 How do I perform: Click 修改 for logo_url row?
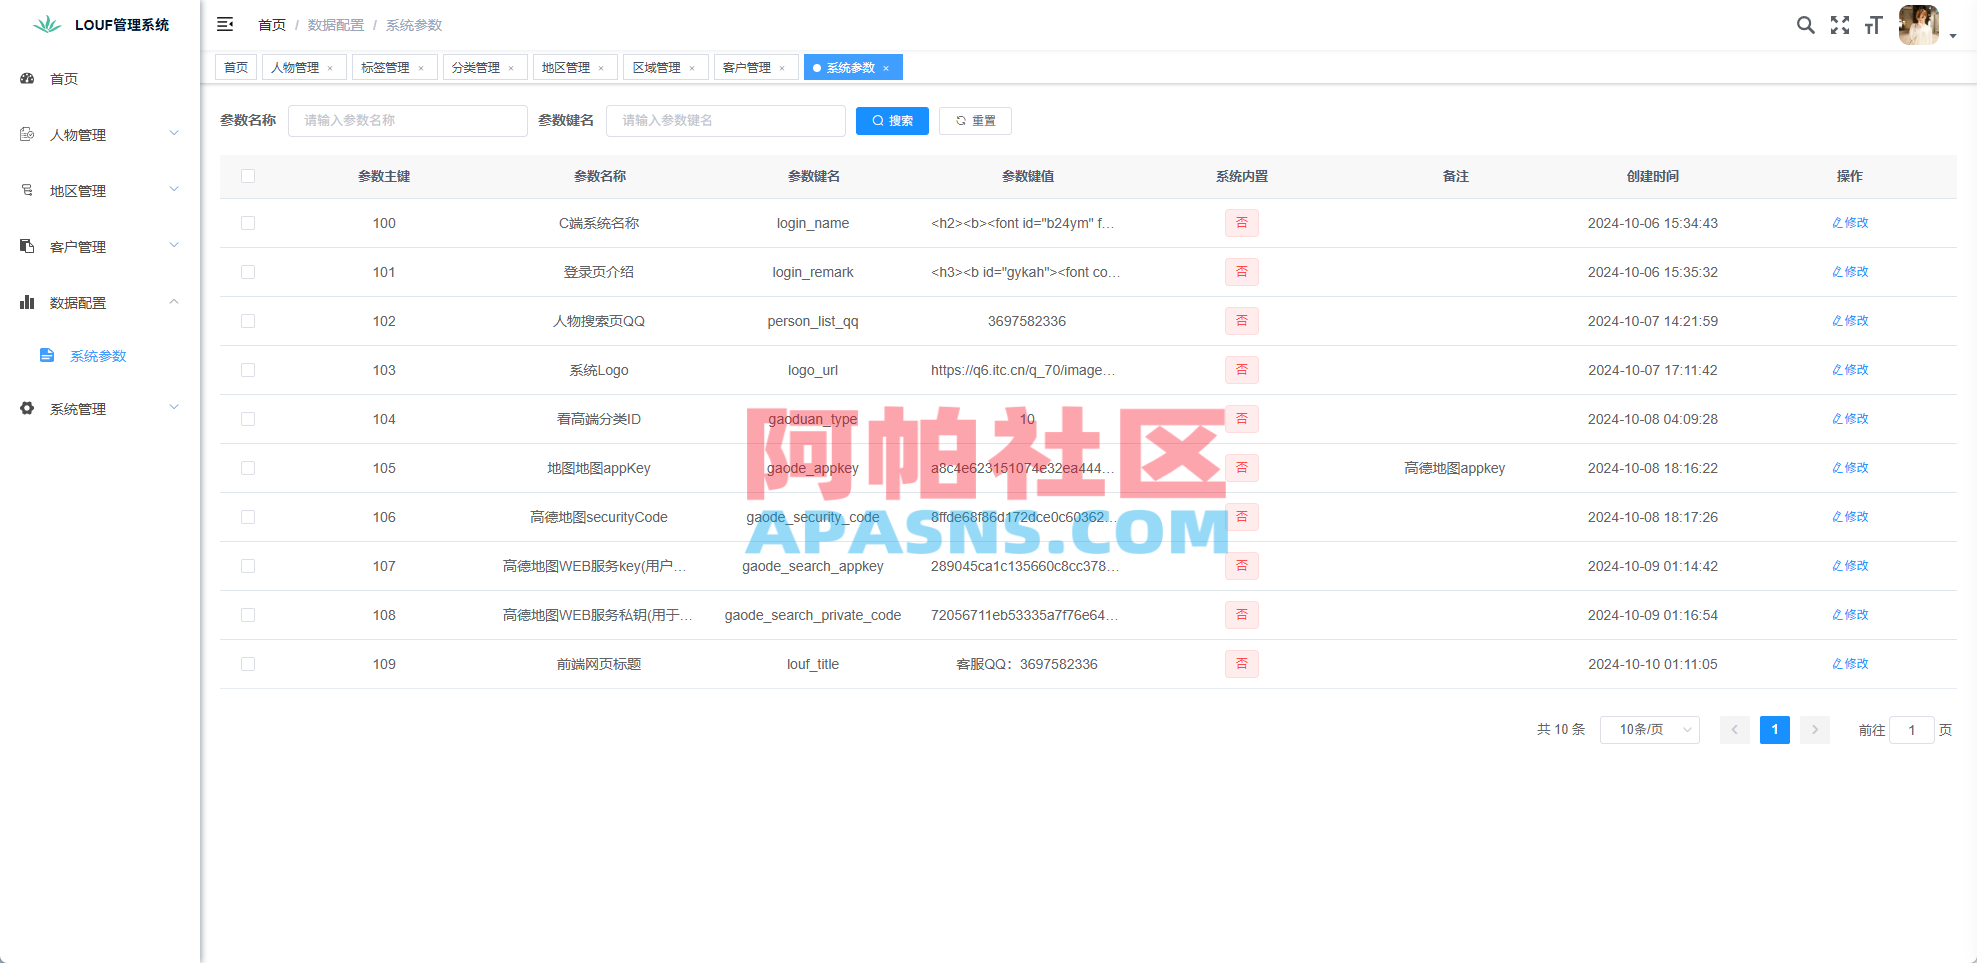pyautogui.click(x=1850, y=370)
